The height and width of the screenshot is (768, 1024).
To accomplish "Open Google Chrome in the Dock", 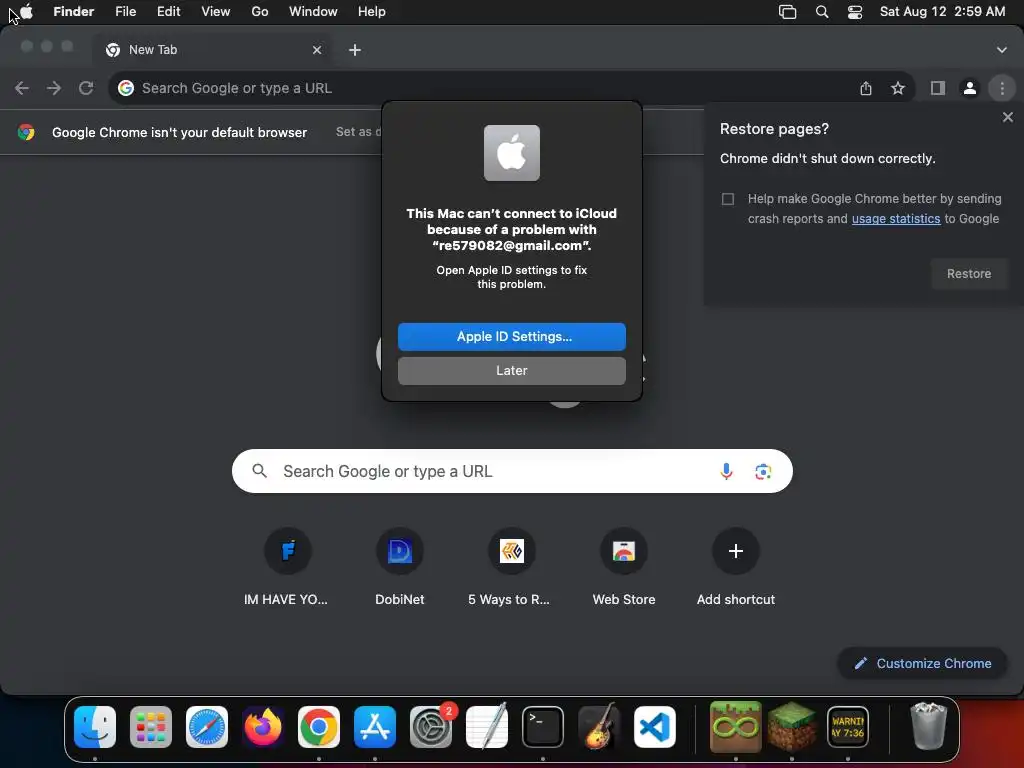I will (x=319, y=727).
